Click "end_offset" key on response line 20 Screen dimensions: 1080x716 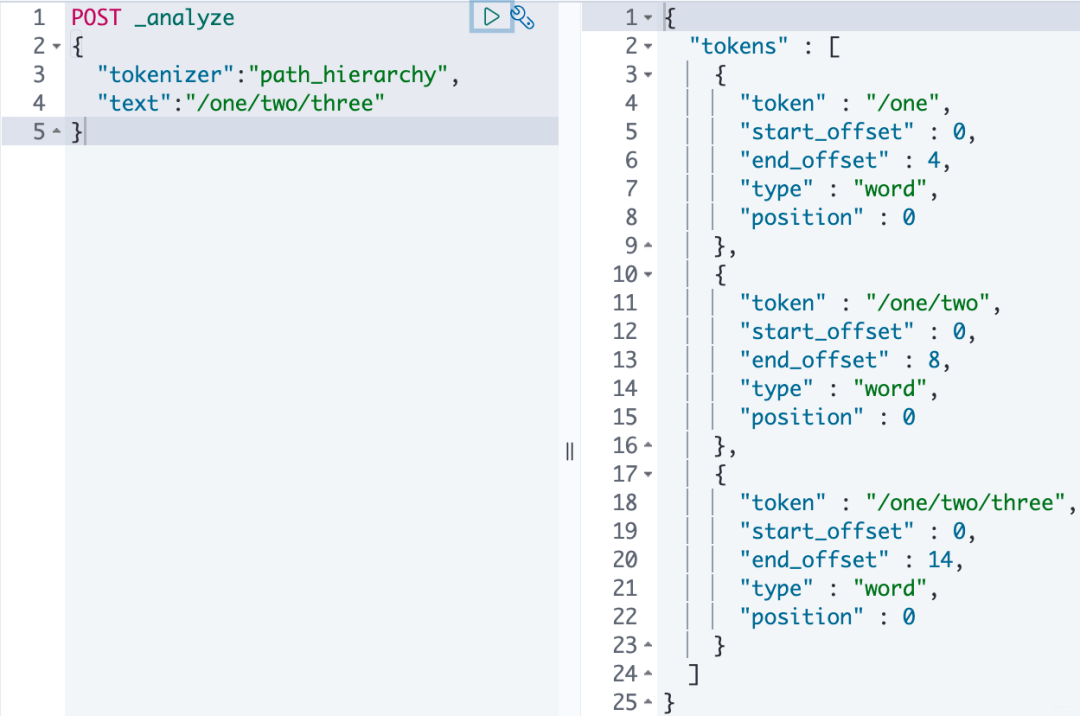click(x=814, y=560)
